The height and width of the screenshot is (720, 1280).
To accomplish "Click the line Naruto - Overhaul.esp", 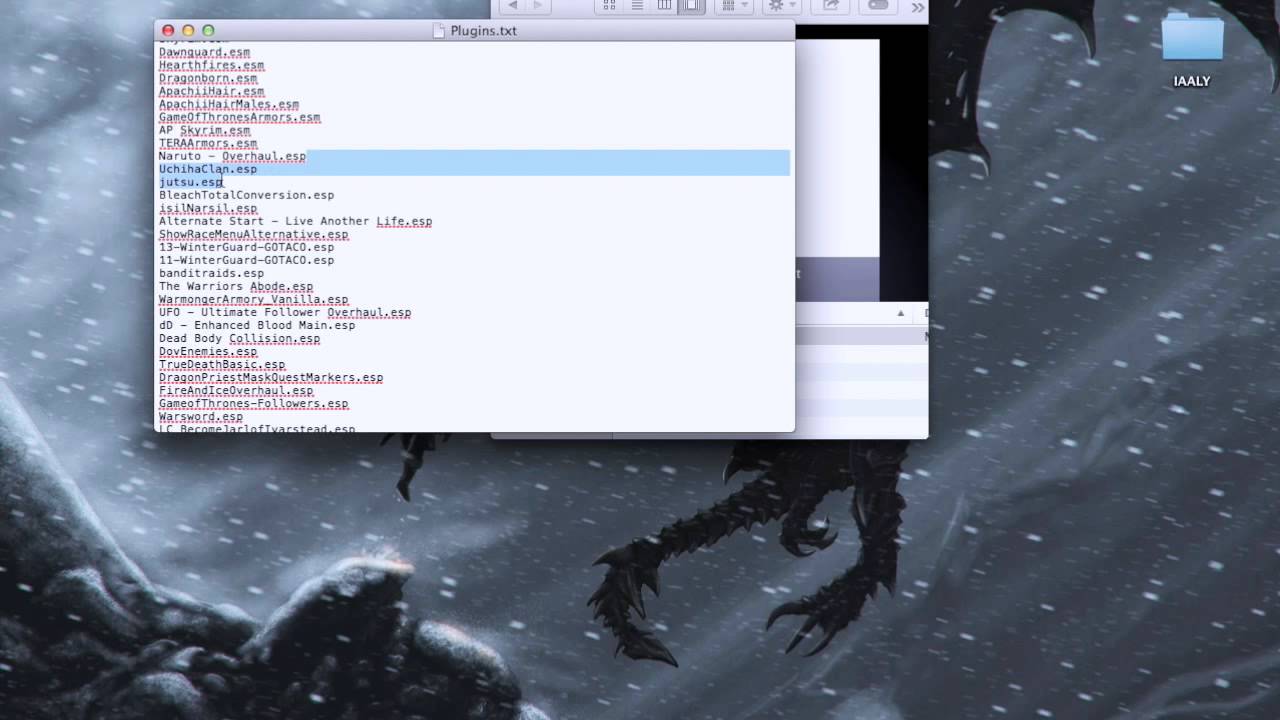I will [x=232, y=156].
